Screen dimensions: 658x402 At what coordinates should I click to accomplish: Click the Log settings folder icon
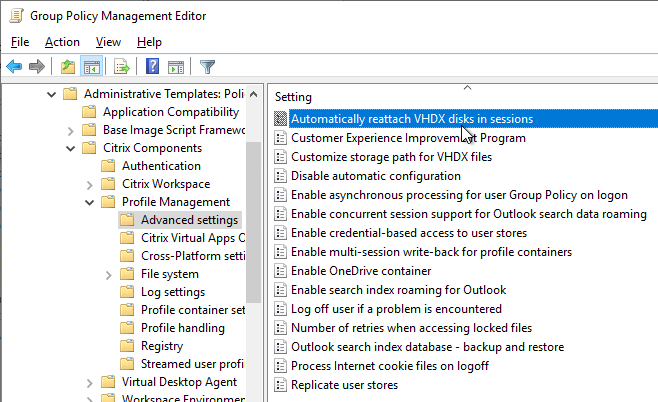pyautogui.click(x=127, y=292)
